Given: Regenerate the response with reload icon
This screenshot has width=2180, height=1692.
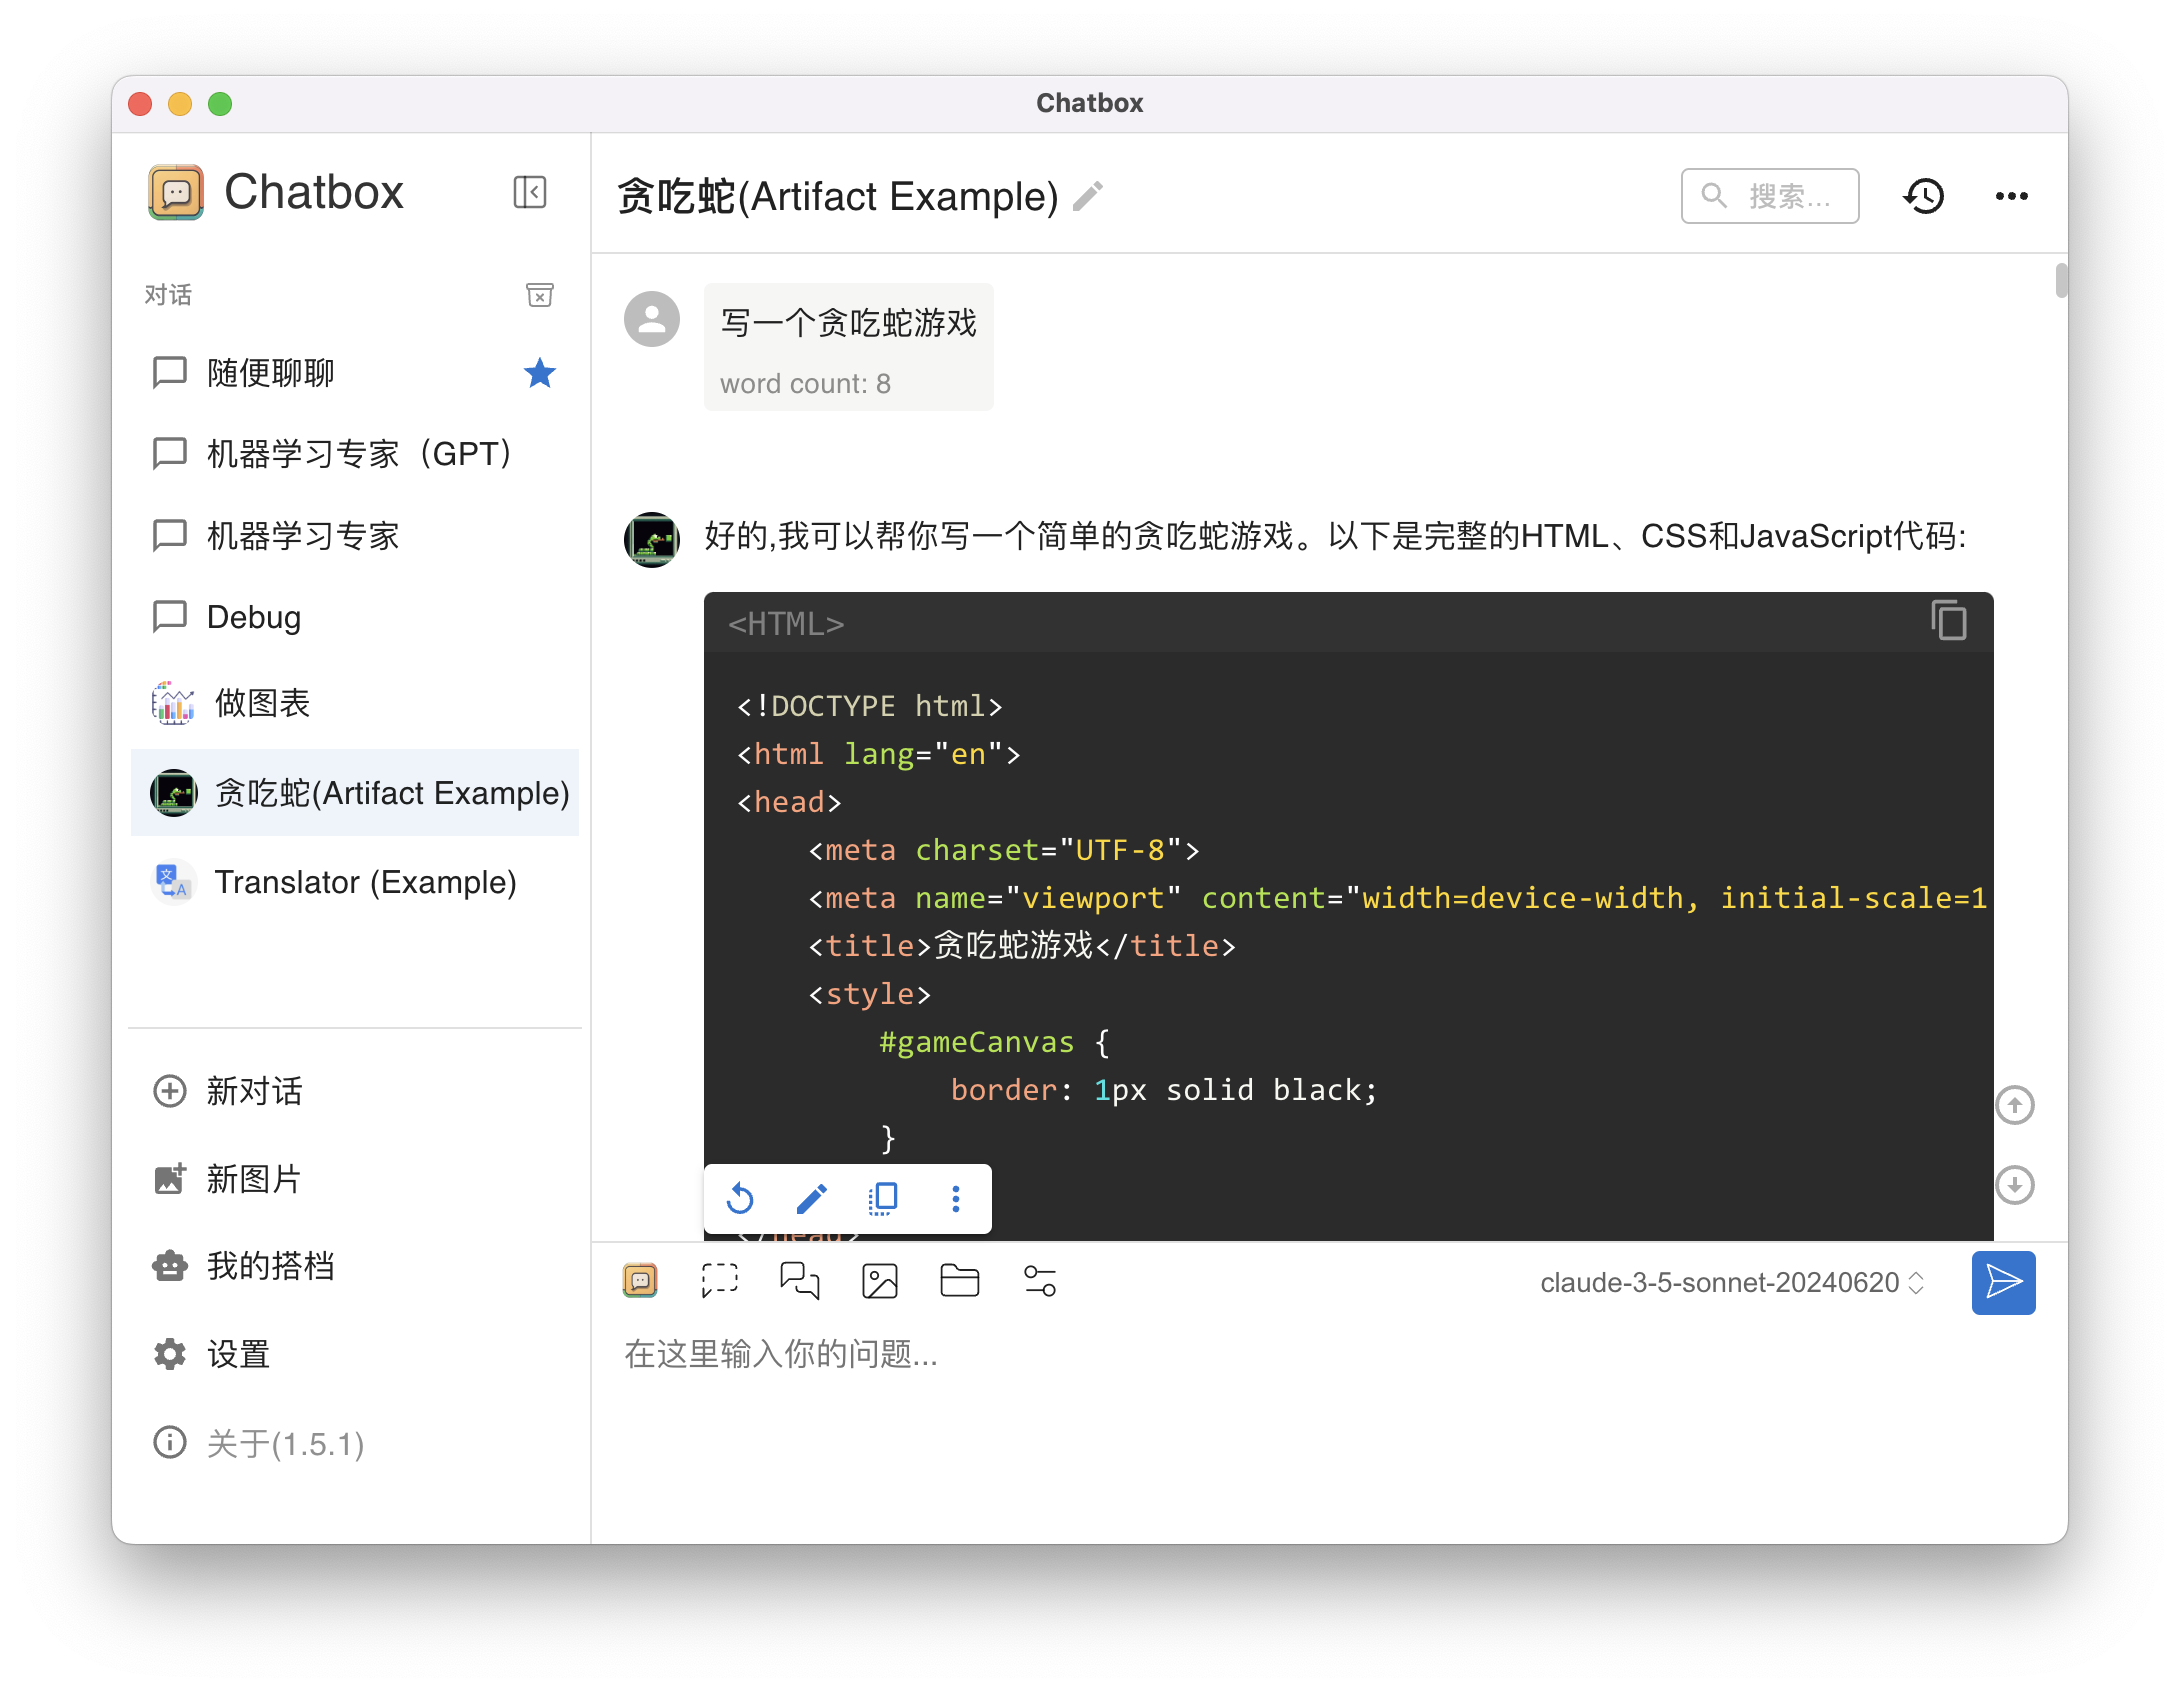Looking at the screenshot, I should point(740,1198).
